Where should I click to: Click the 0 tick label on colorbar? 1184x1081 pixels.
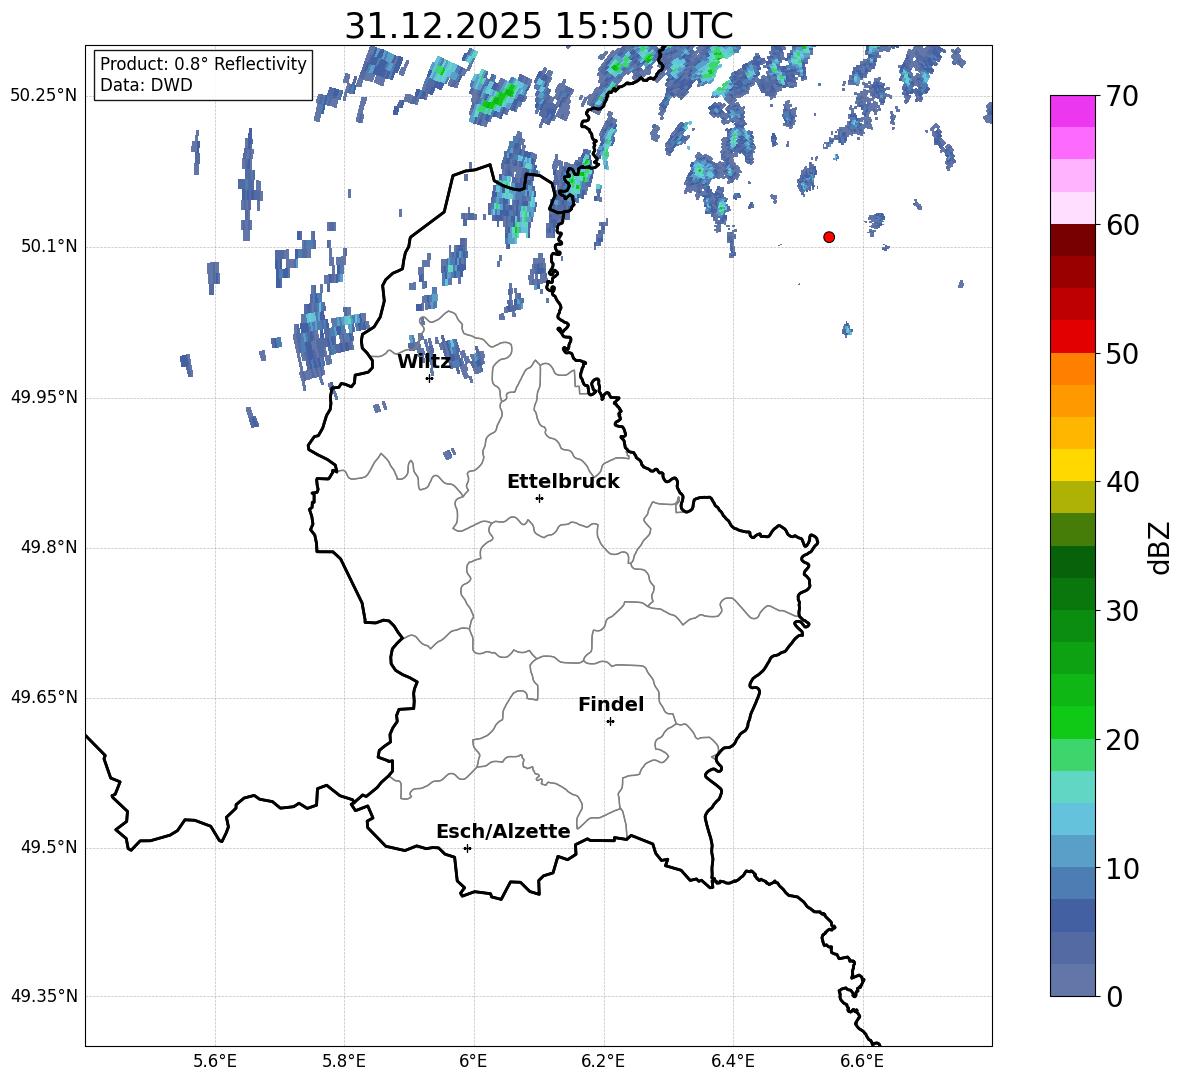pyautogui.click(x=1114, y=997)
